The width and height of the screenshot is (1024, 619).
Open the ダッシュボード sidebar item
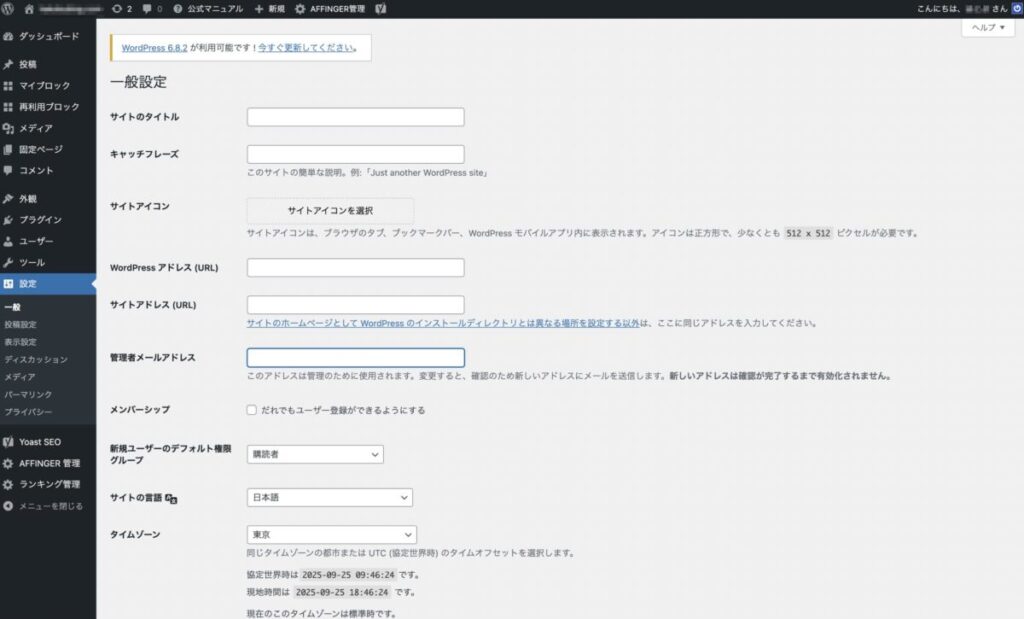[48, 36]
